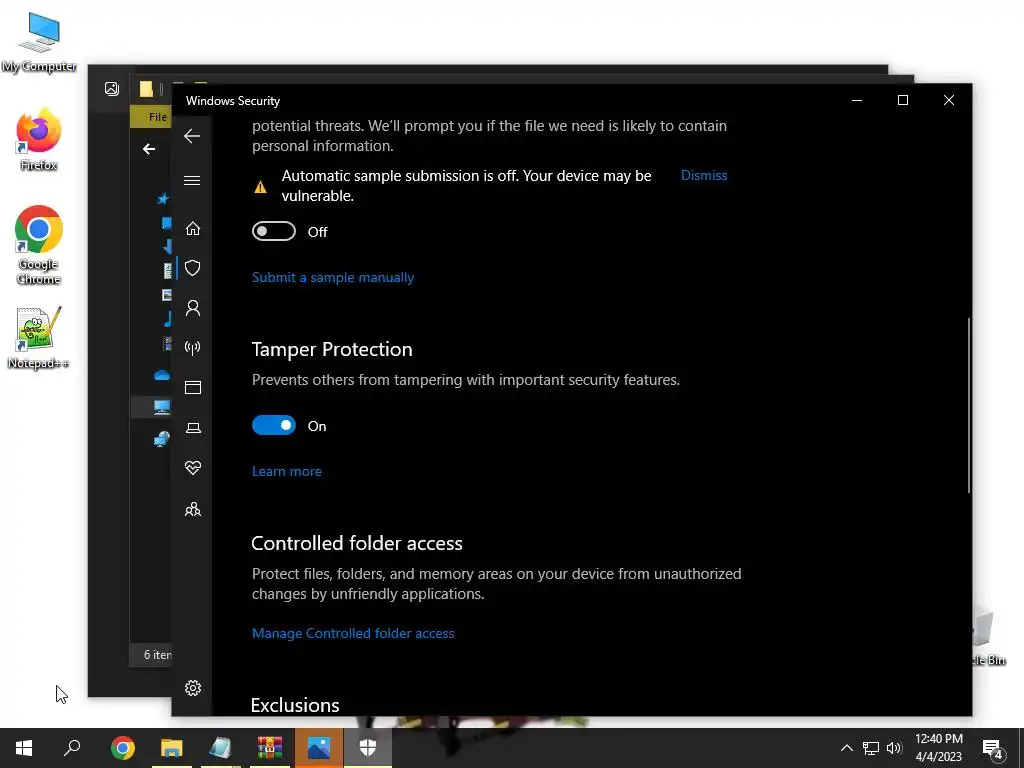Dismiss the sample submission warning

703,175
